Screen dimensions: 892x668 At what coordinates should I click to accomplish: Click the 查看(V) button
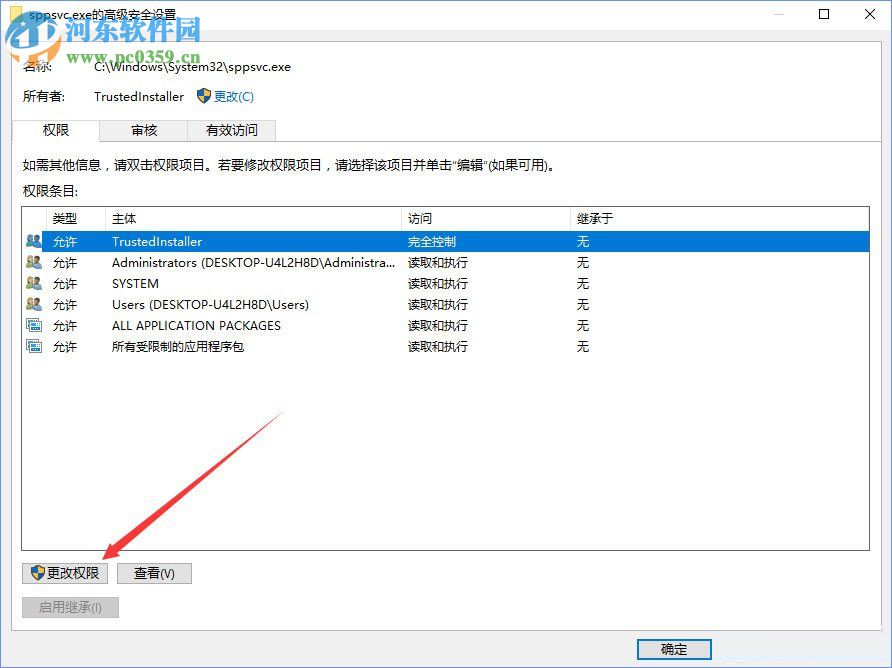154,573
